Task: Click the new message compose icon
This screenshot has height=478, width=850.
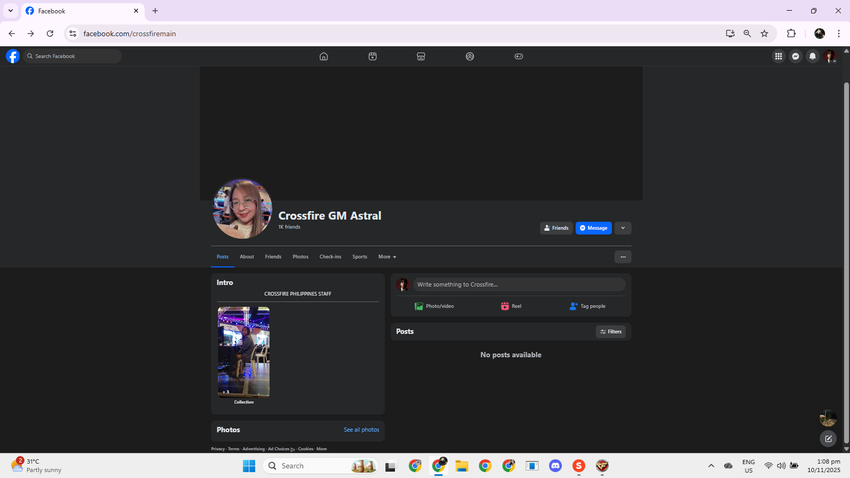Action: [827, 439]
